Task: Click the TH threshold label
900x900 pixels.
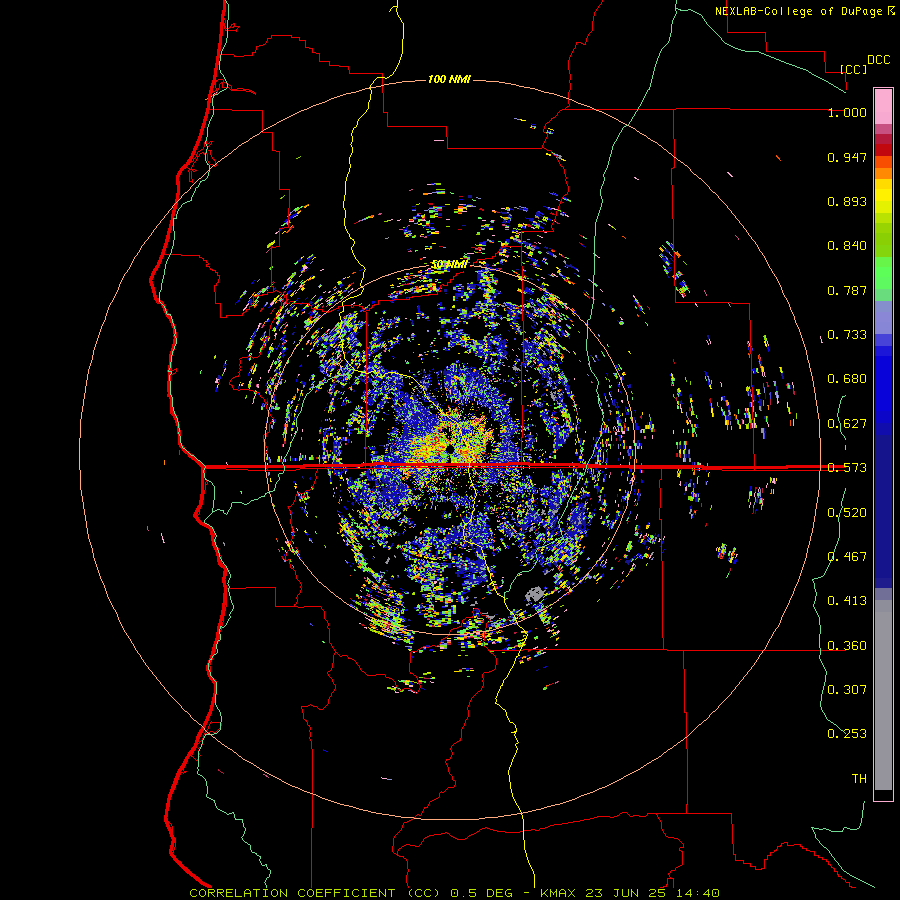Action: pyautogui.click(x=859, y=778)
